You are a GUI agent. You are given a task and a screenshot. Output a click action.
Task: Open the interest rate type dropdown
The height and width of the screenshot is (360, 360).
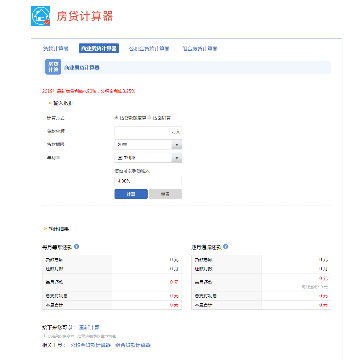148,158
